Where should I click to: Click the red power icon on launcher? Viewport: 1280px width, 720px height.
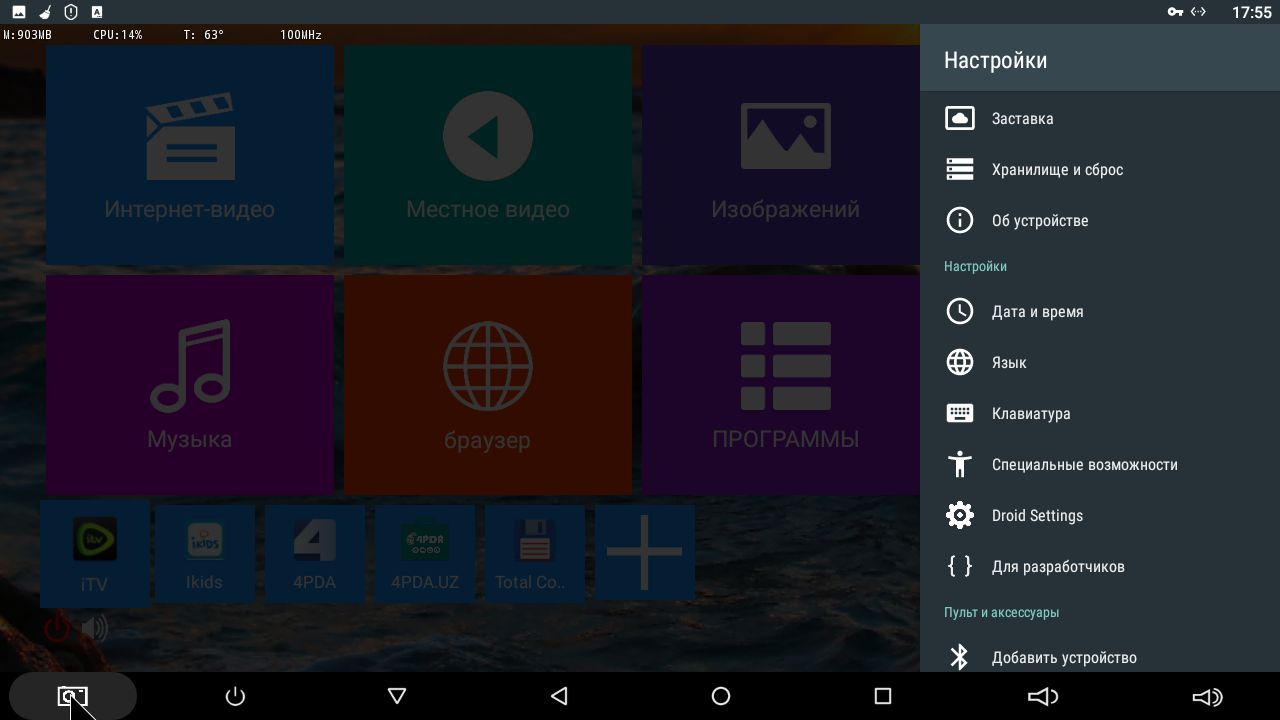(57, 629)
